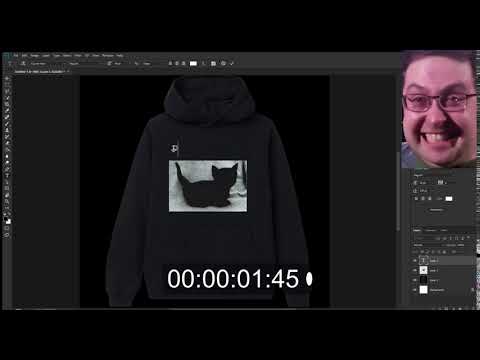This screenshot has width=480, height=360.
Task: Select the open document tab
Action: [x=41, y=72]
